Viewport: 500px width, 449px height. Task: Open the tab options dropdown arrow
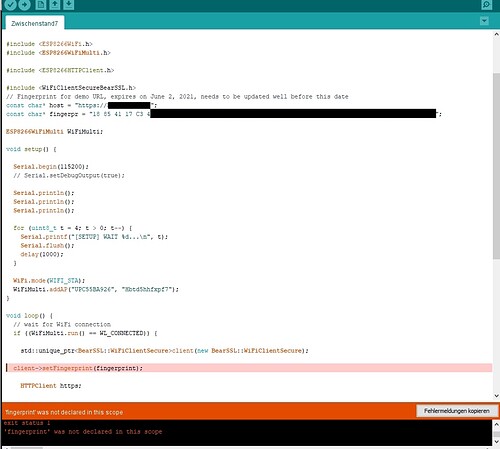(x=484, y=21)
